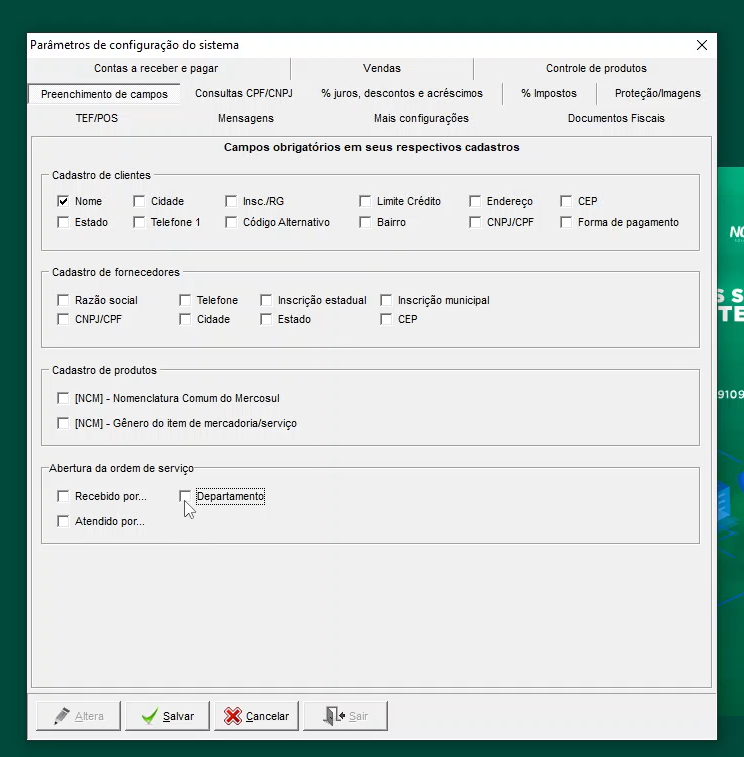Image resolution: width=744 pixels, height=757 pixels.
Task: Open the % Impostos tab
Action: [x=548, y=93]
